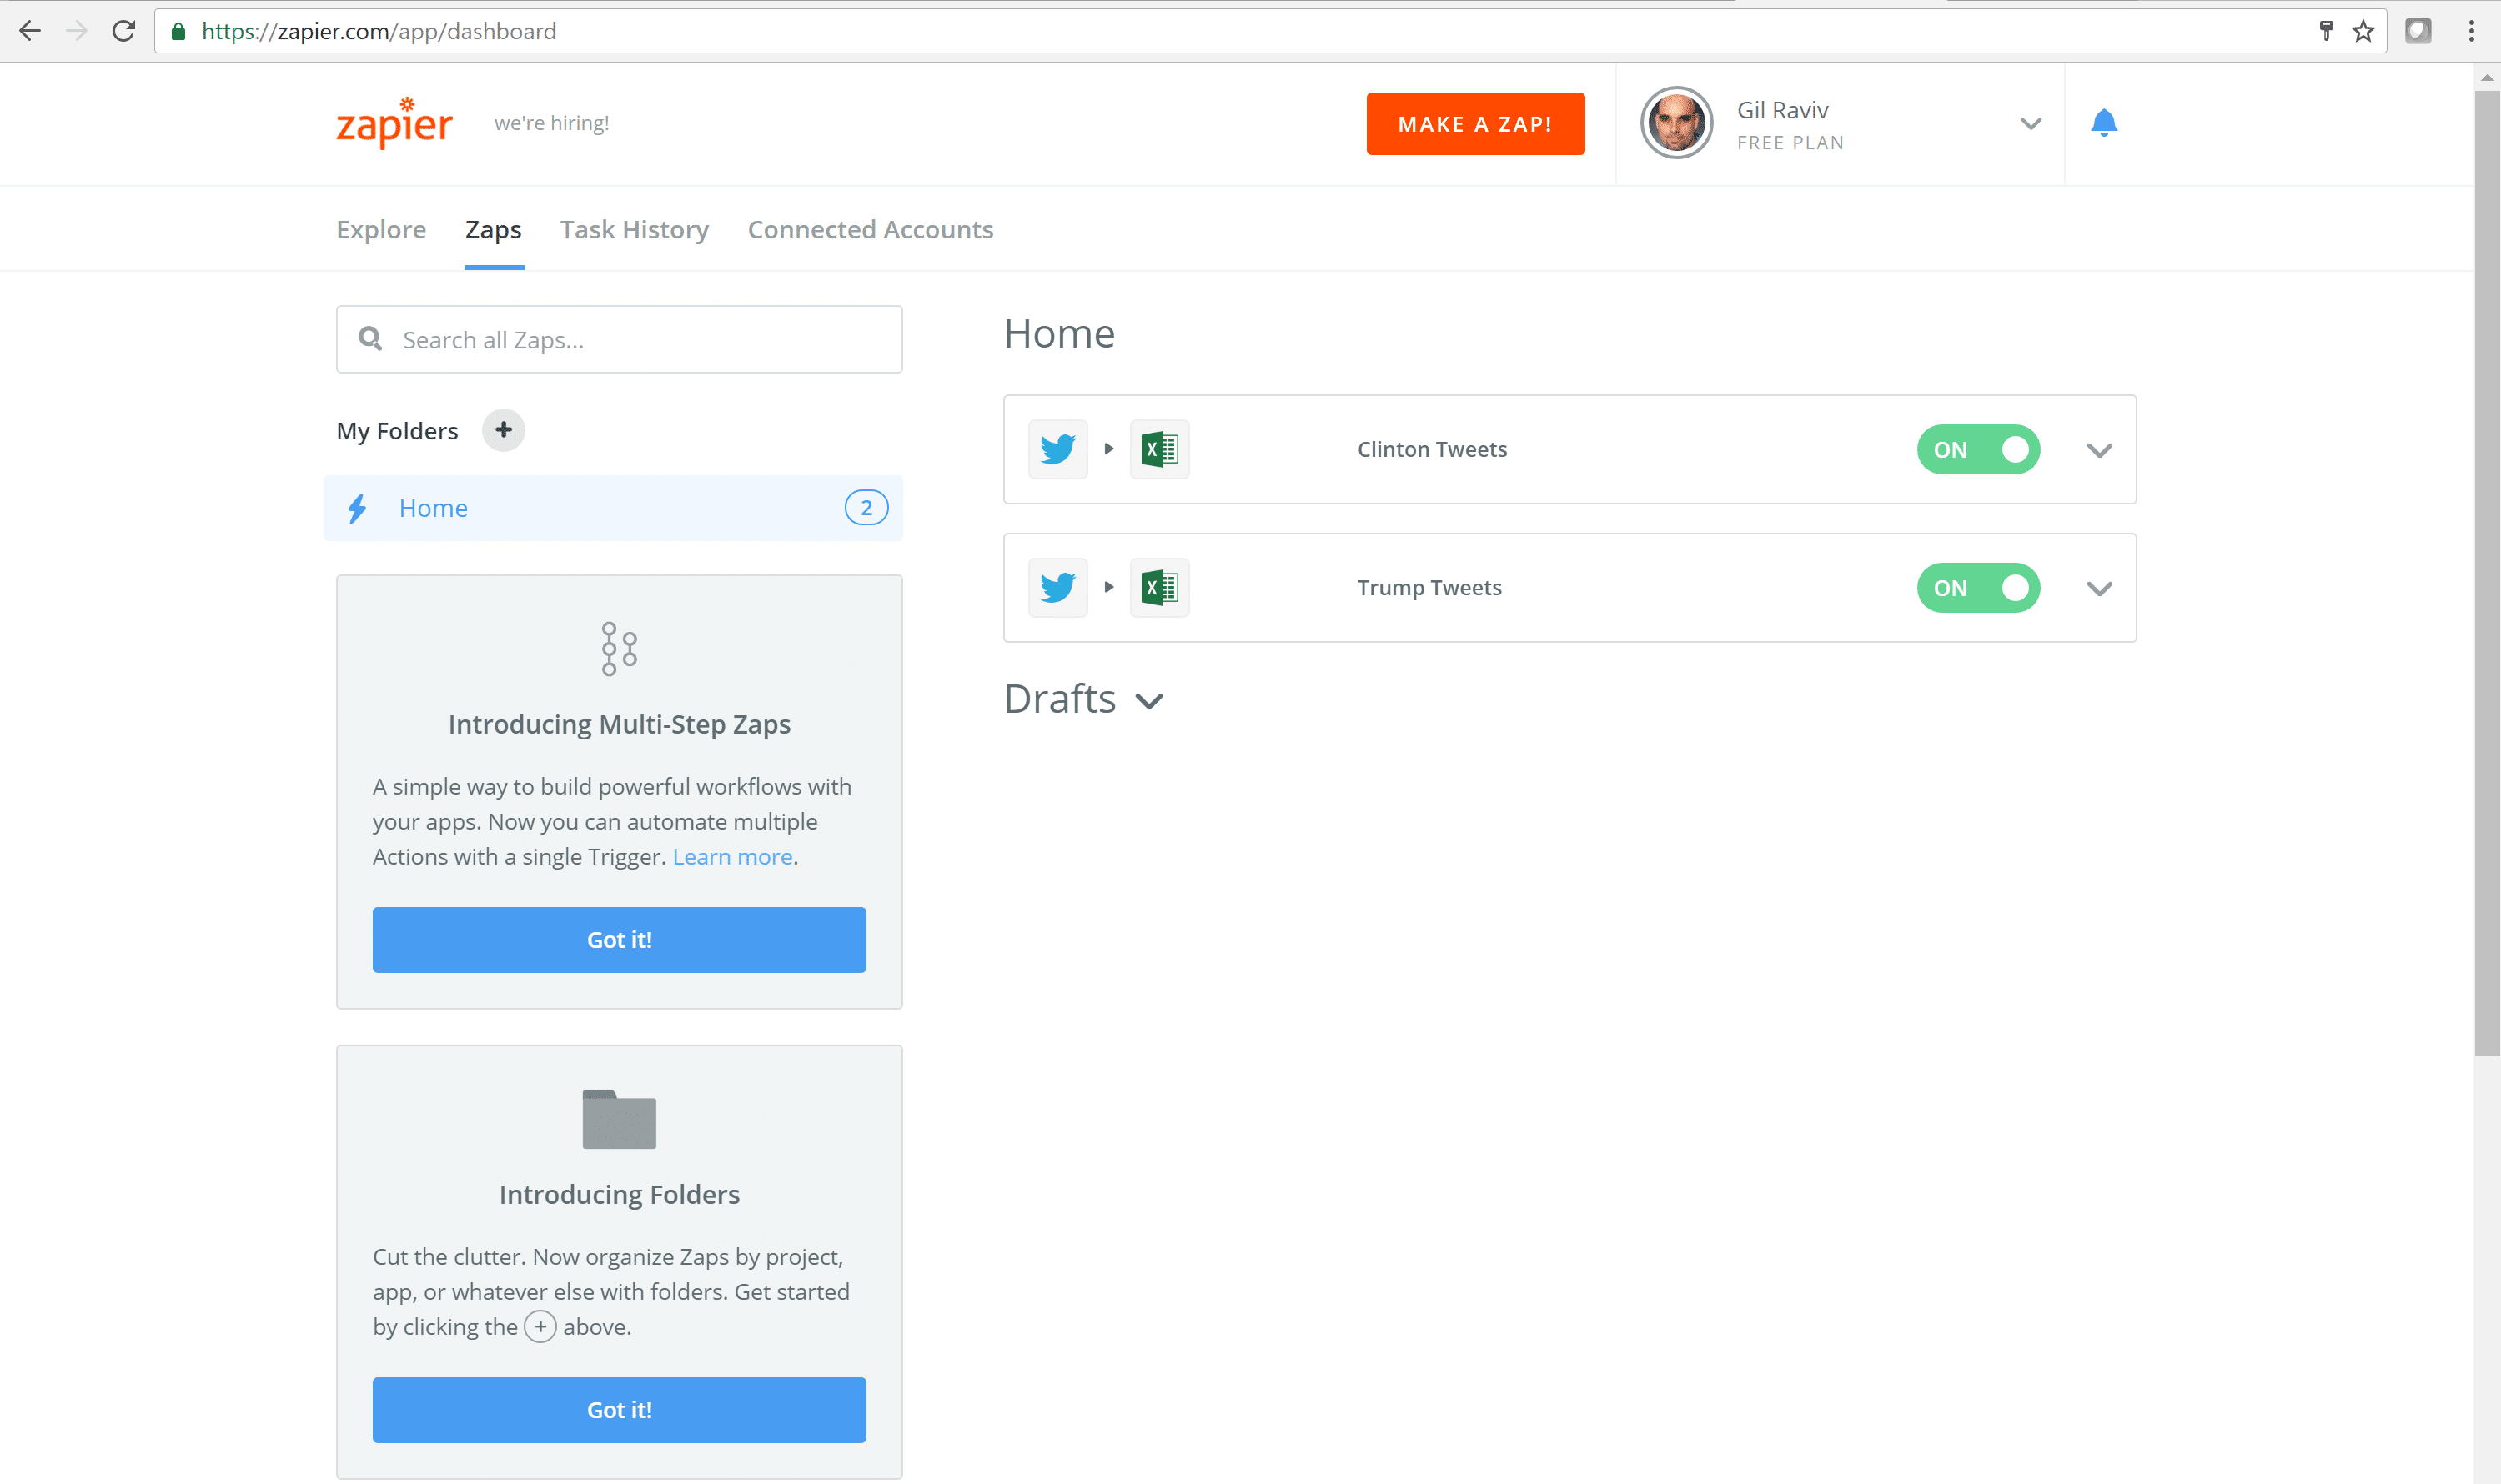Turn off the Trump Tweets zap
Image resolution: width=2501 pixels, height=1484 pixels.
(x=1977, y=588)
